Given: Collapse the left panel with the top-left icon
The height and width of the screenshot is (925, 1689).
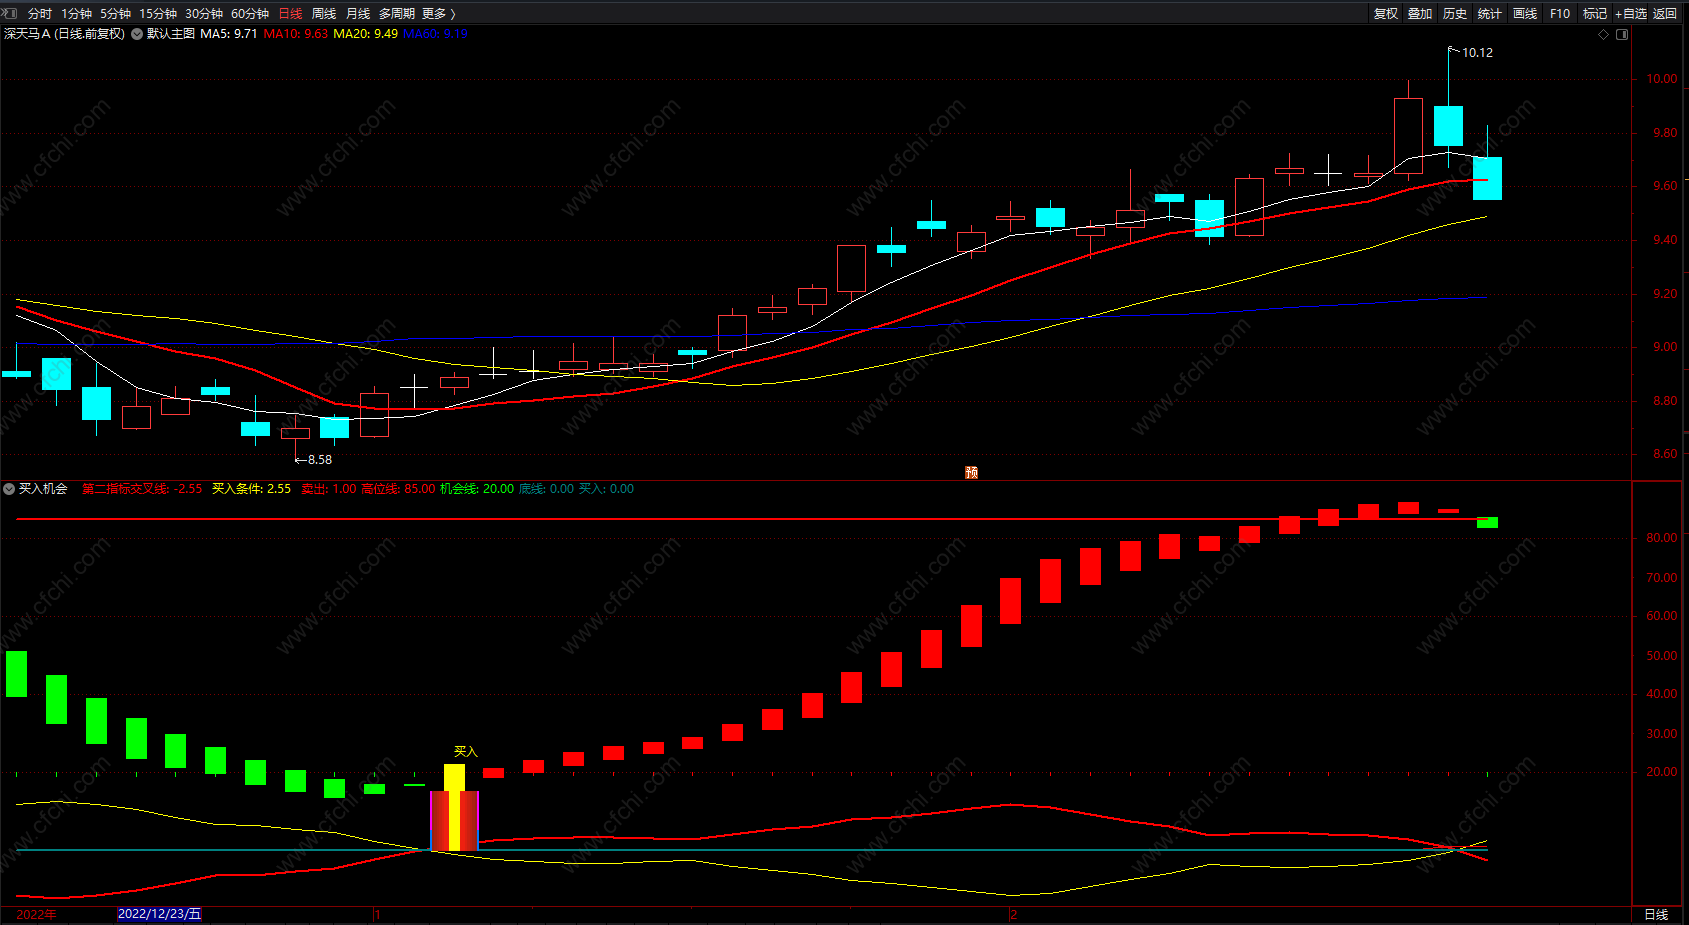Looking at the screenshot, I should (x=10, y=13).
